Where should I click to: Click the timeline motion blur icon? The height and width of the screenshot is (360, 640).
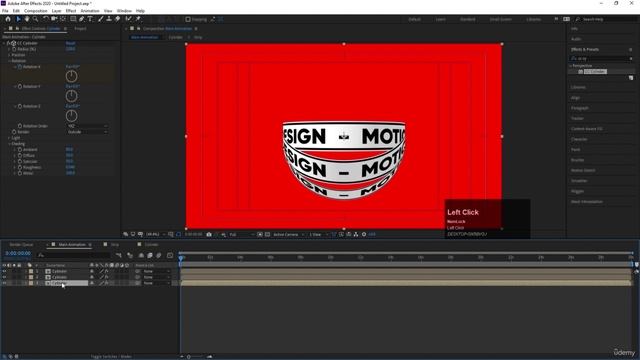[x=159, y=256]
